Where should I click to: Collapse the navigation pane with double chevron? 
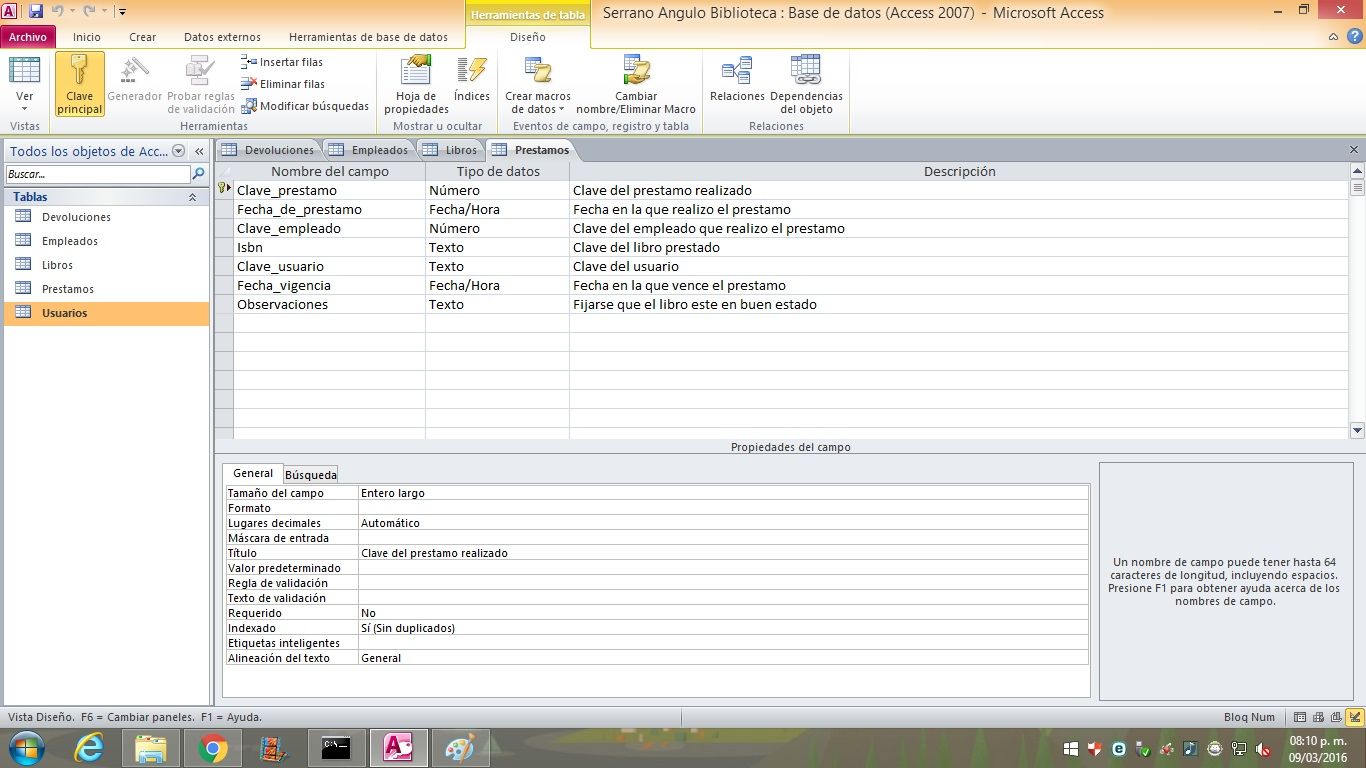pyautogui.click(x=199, y=152)
